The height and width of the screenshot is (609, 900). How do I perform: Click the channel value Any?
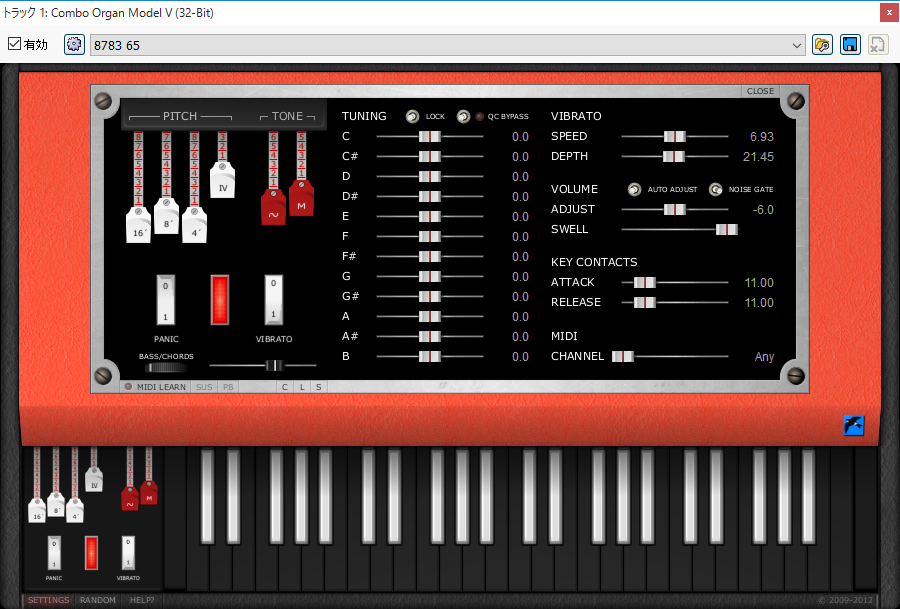point(764,356)
